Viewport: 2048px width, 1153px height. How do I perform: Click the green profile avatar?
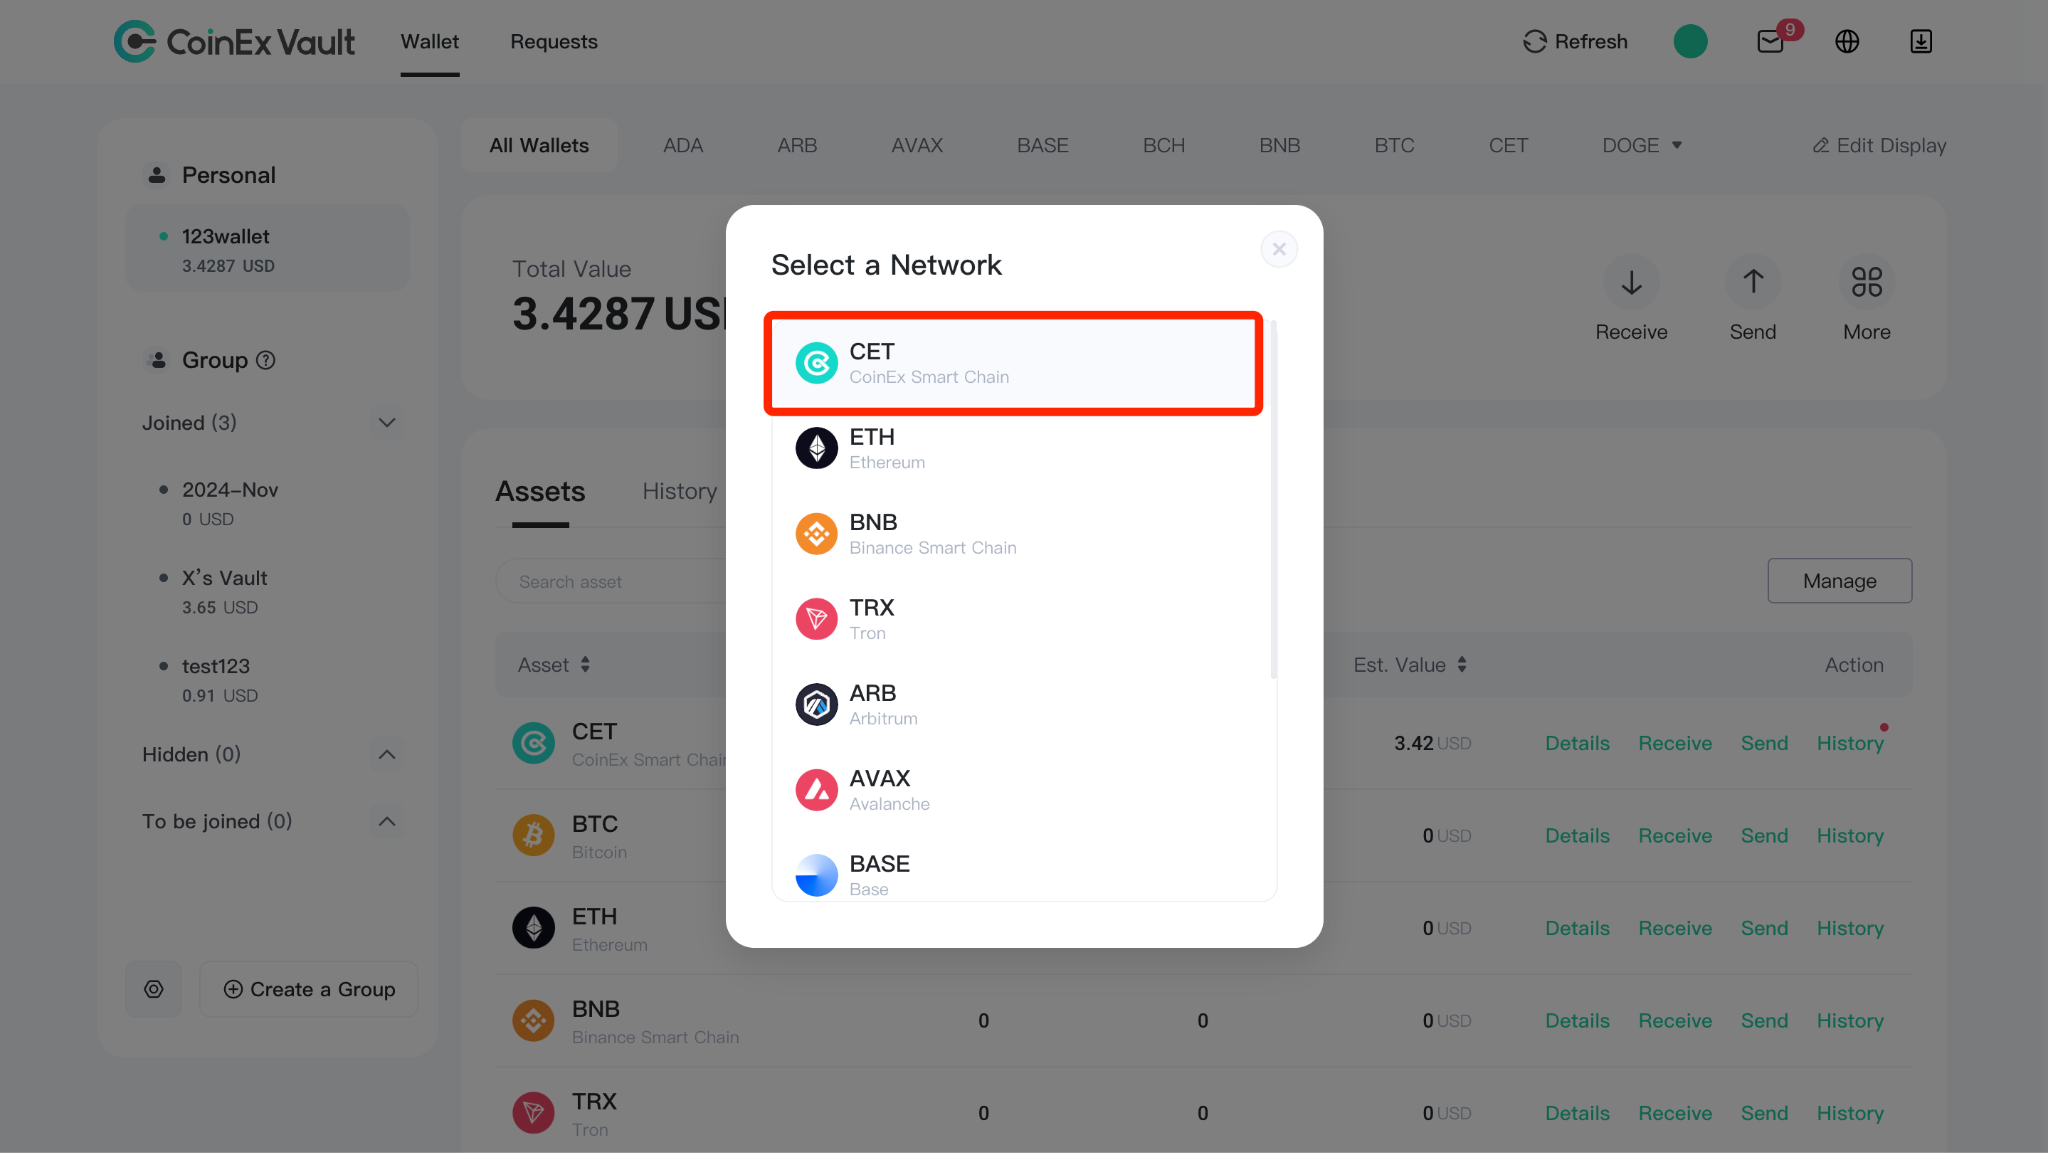coord(1690,41)
